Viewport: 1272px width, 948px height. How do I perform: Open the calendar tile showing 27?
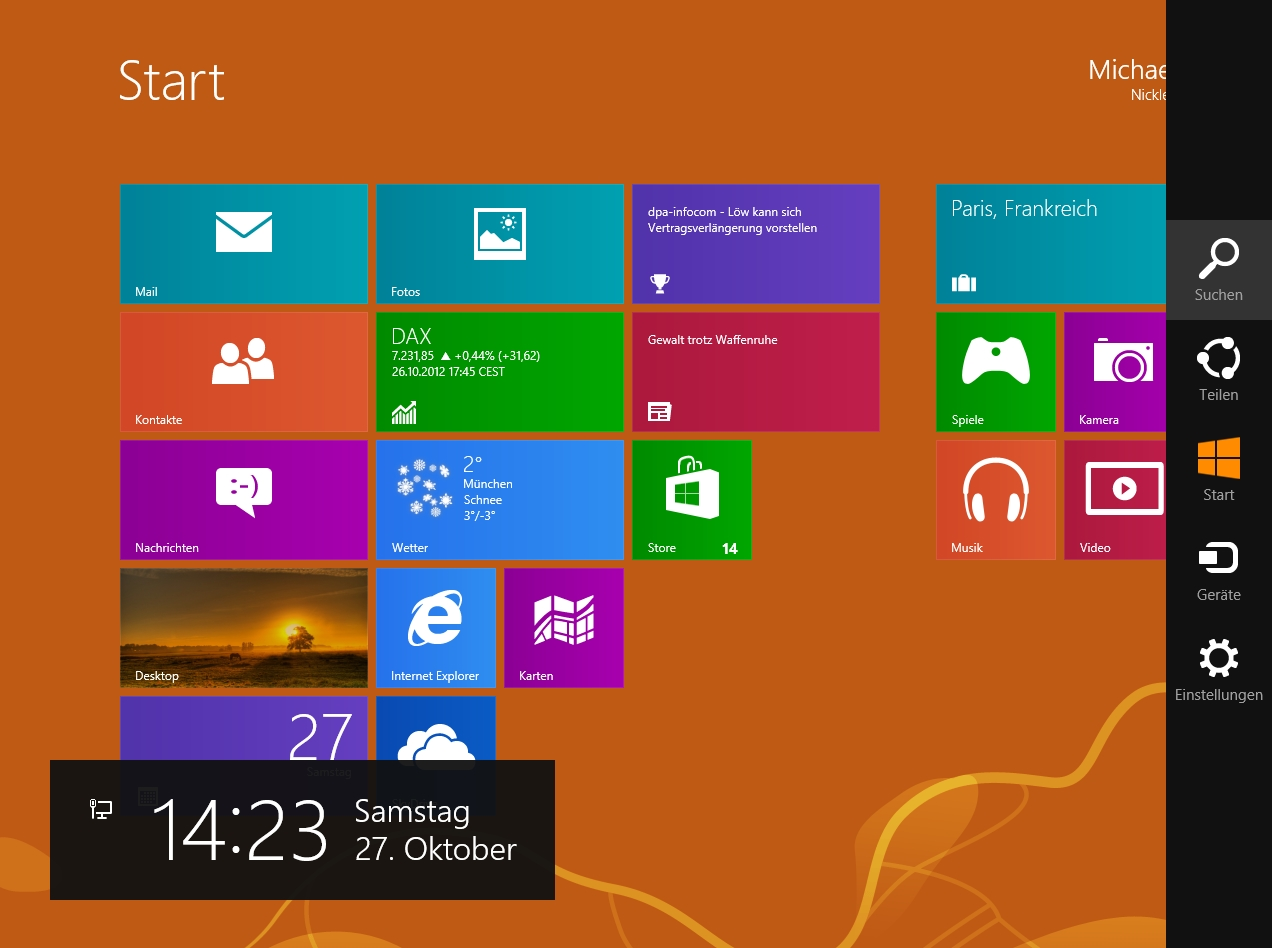[244, 728]
